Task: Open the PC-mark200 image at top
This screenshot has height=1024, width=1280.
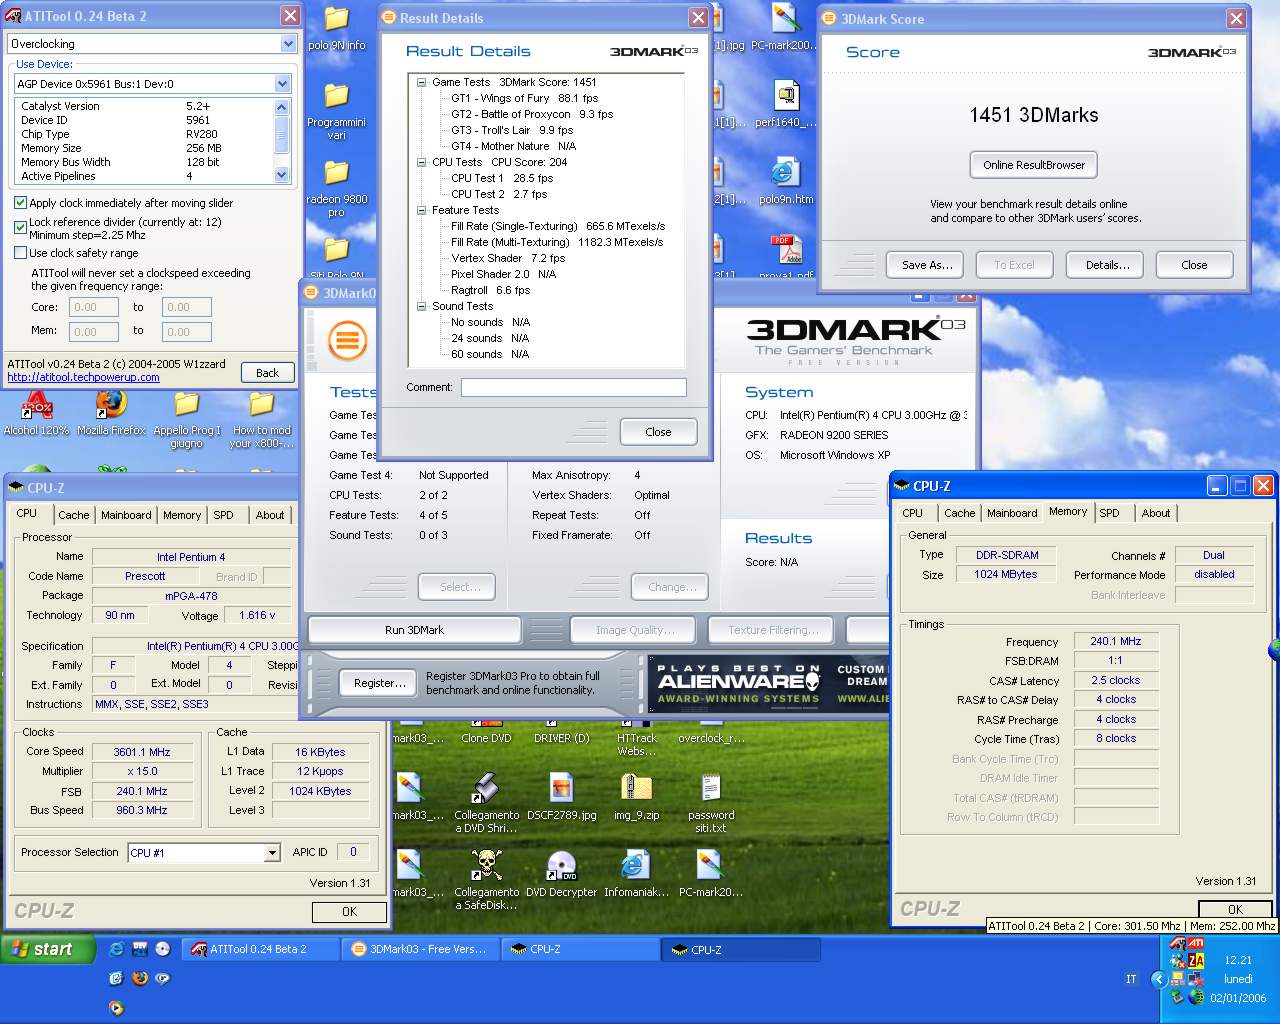Action: 785,28
